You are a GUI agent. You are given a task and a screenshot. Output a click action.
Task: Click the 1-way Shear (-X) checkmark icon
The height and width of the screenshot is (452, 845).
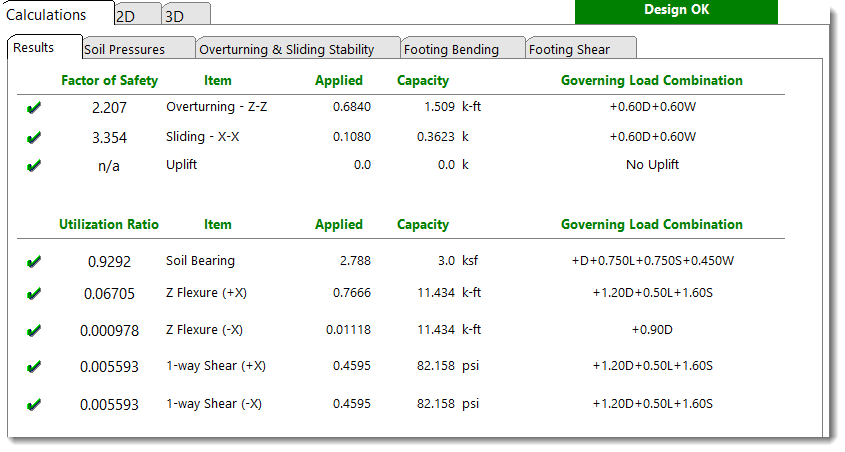click(34, 405)
